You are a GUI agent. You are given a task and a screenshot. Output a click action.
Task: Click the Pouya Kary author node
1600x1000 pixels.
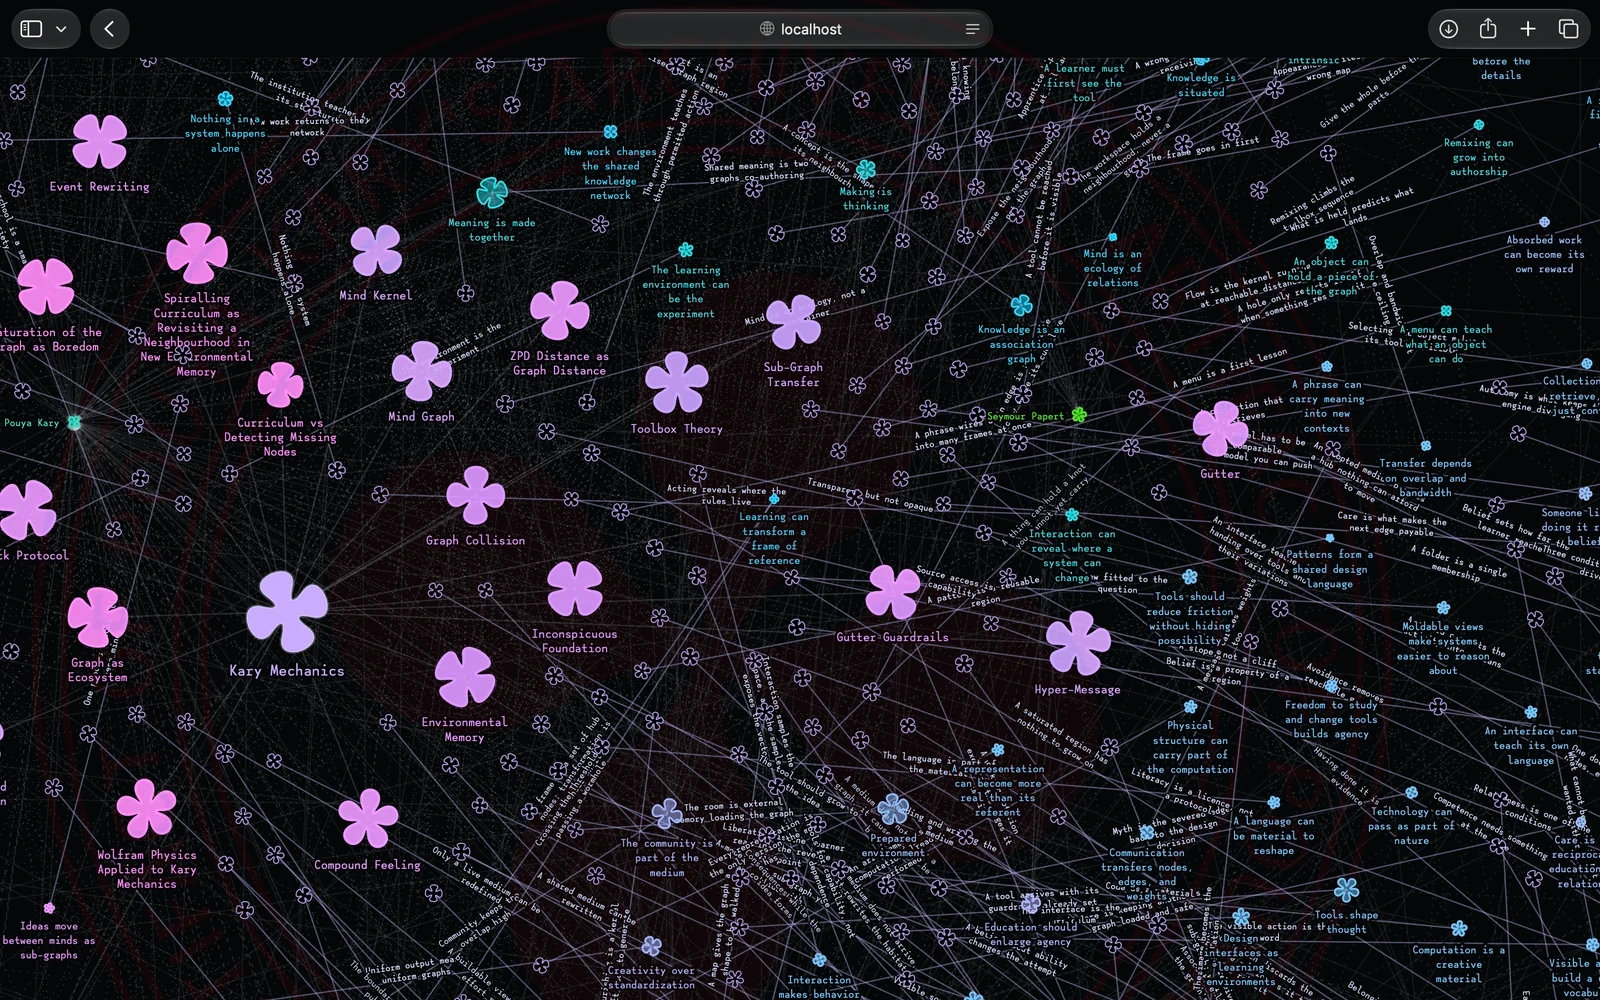click(74, 422)
